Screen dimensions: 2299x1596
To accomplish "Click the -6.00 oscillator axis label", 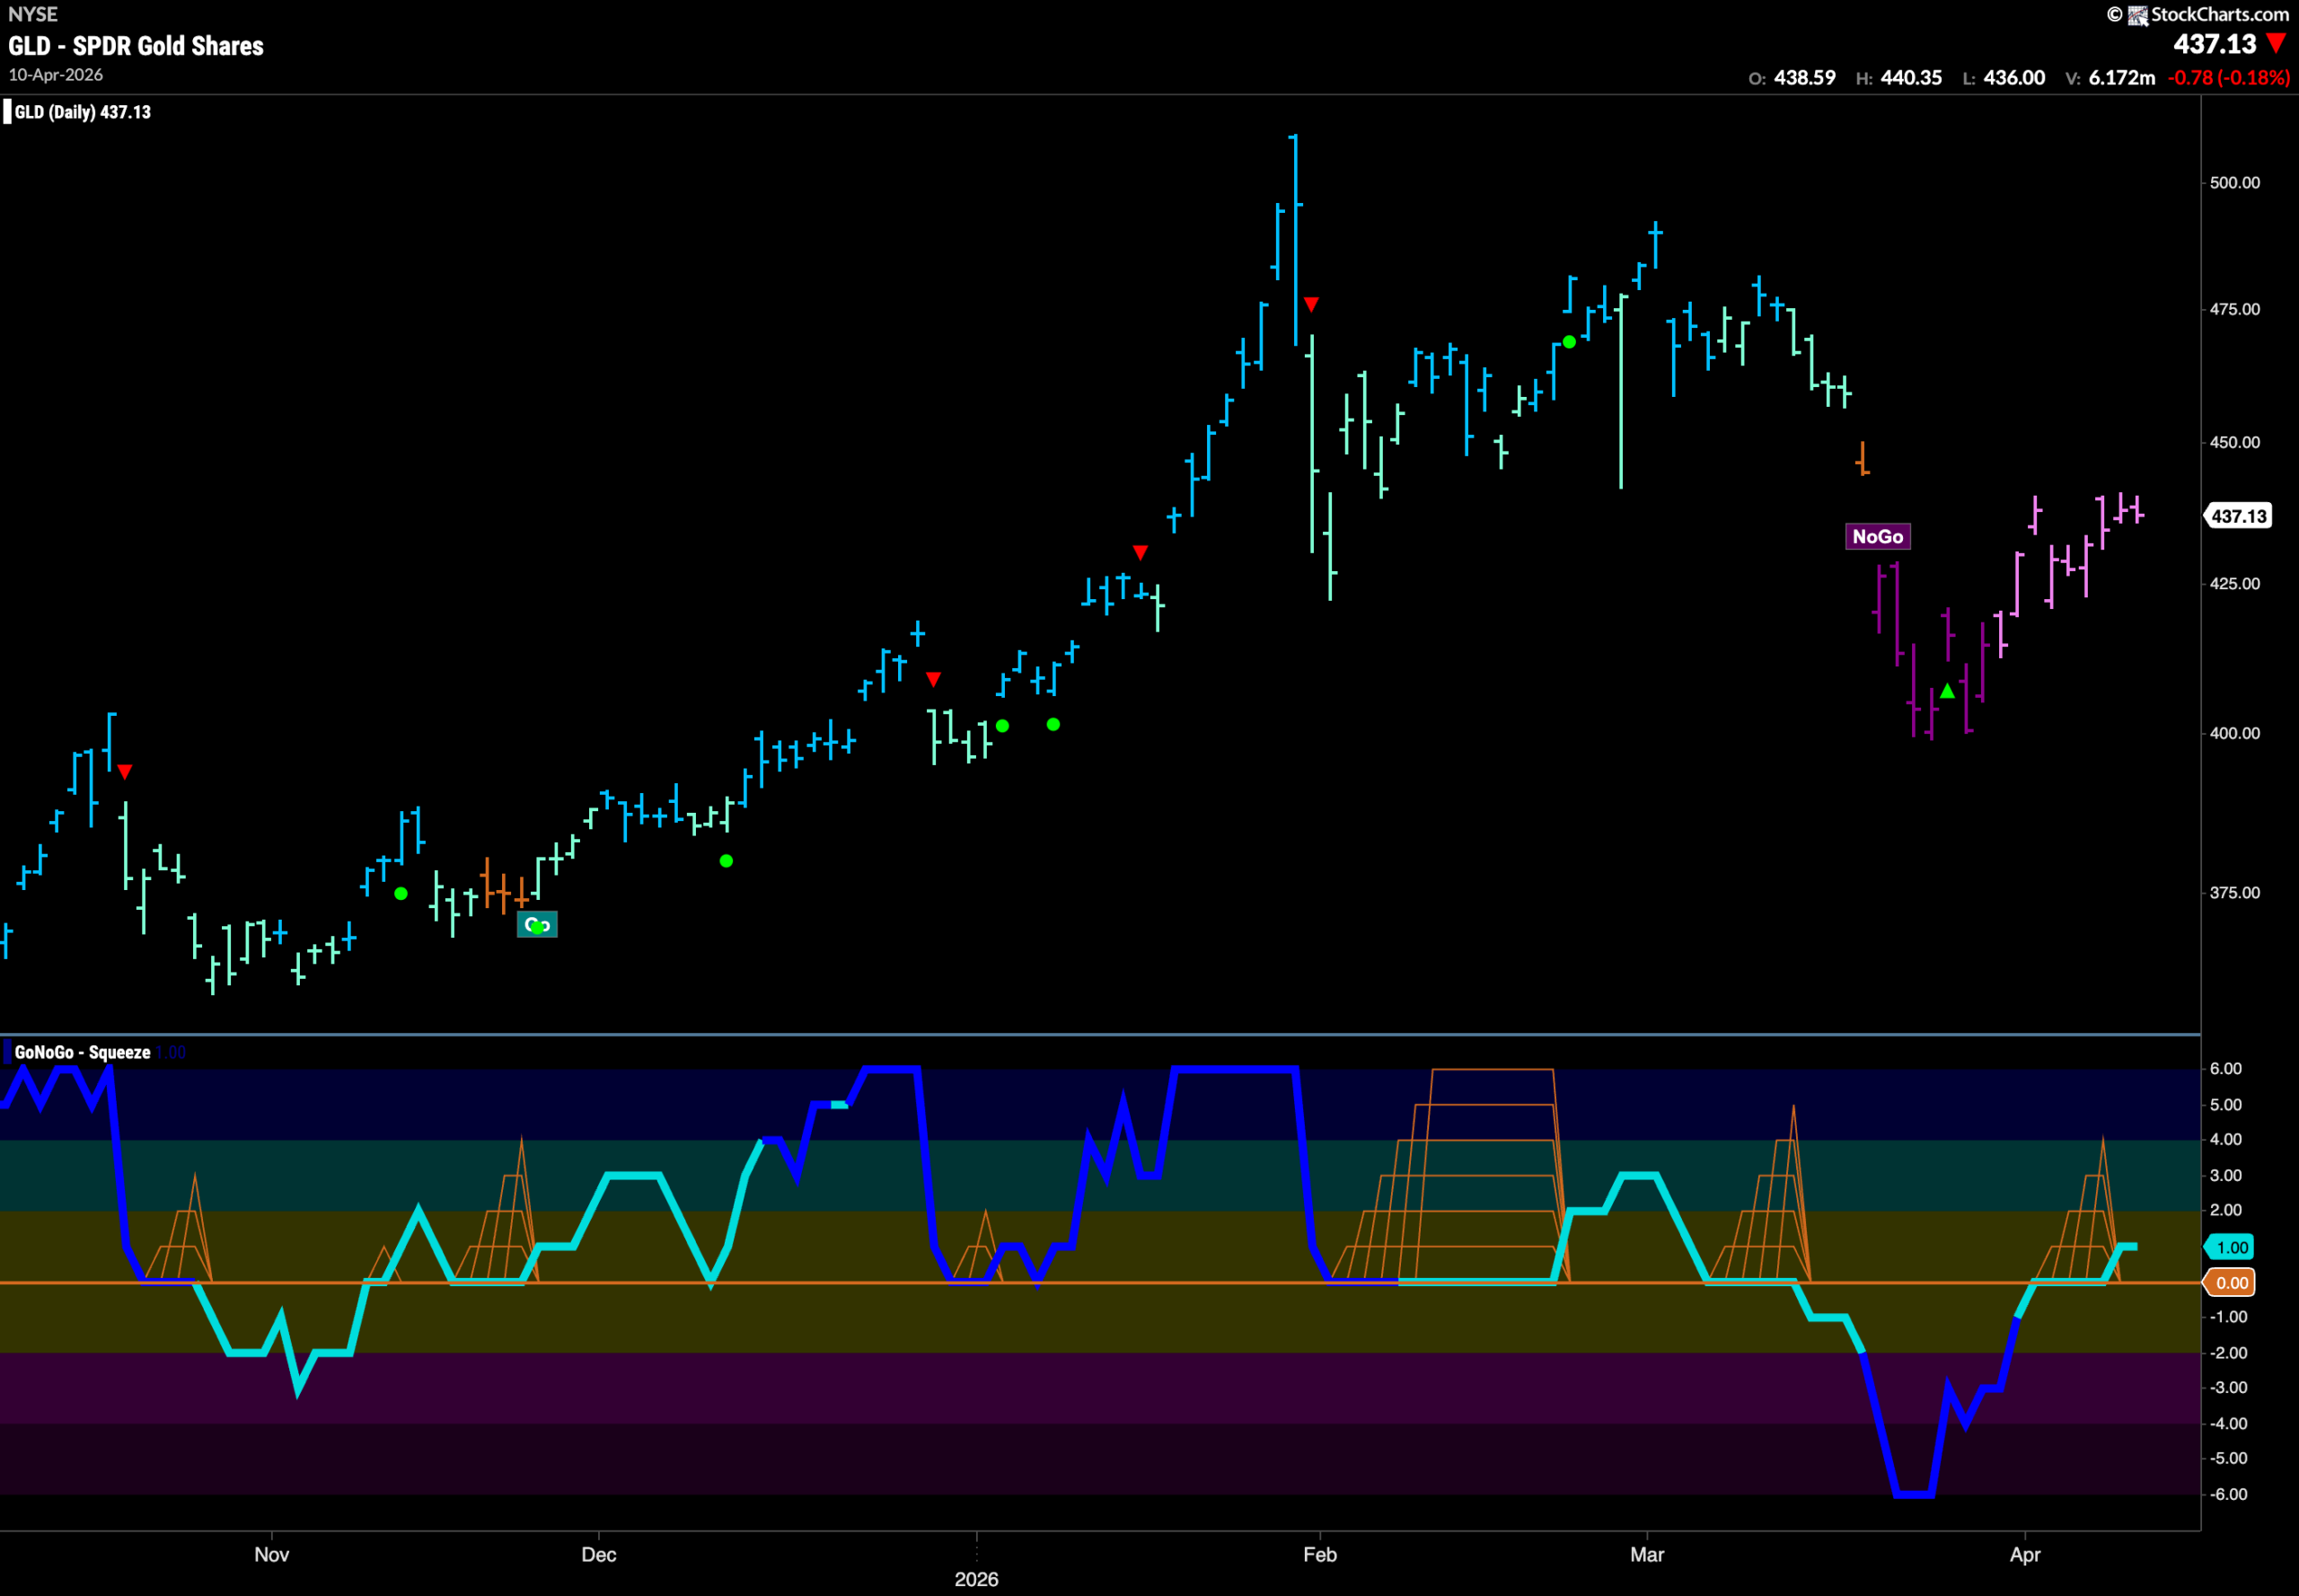I will tap(2228, 1495).
